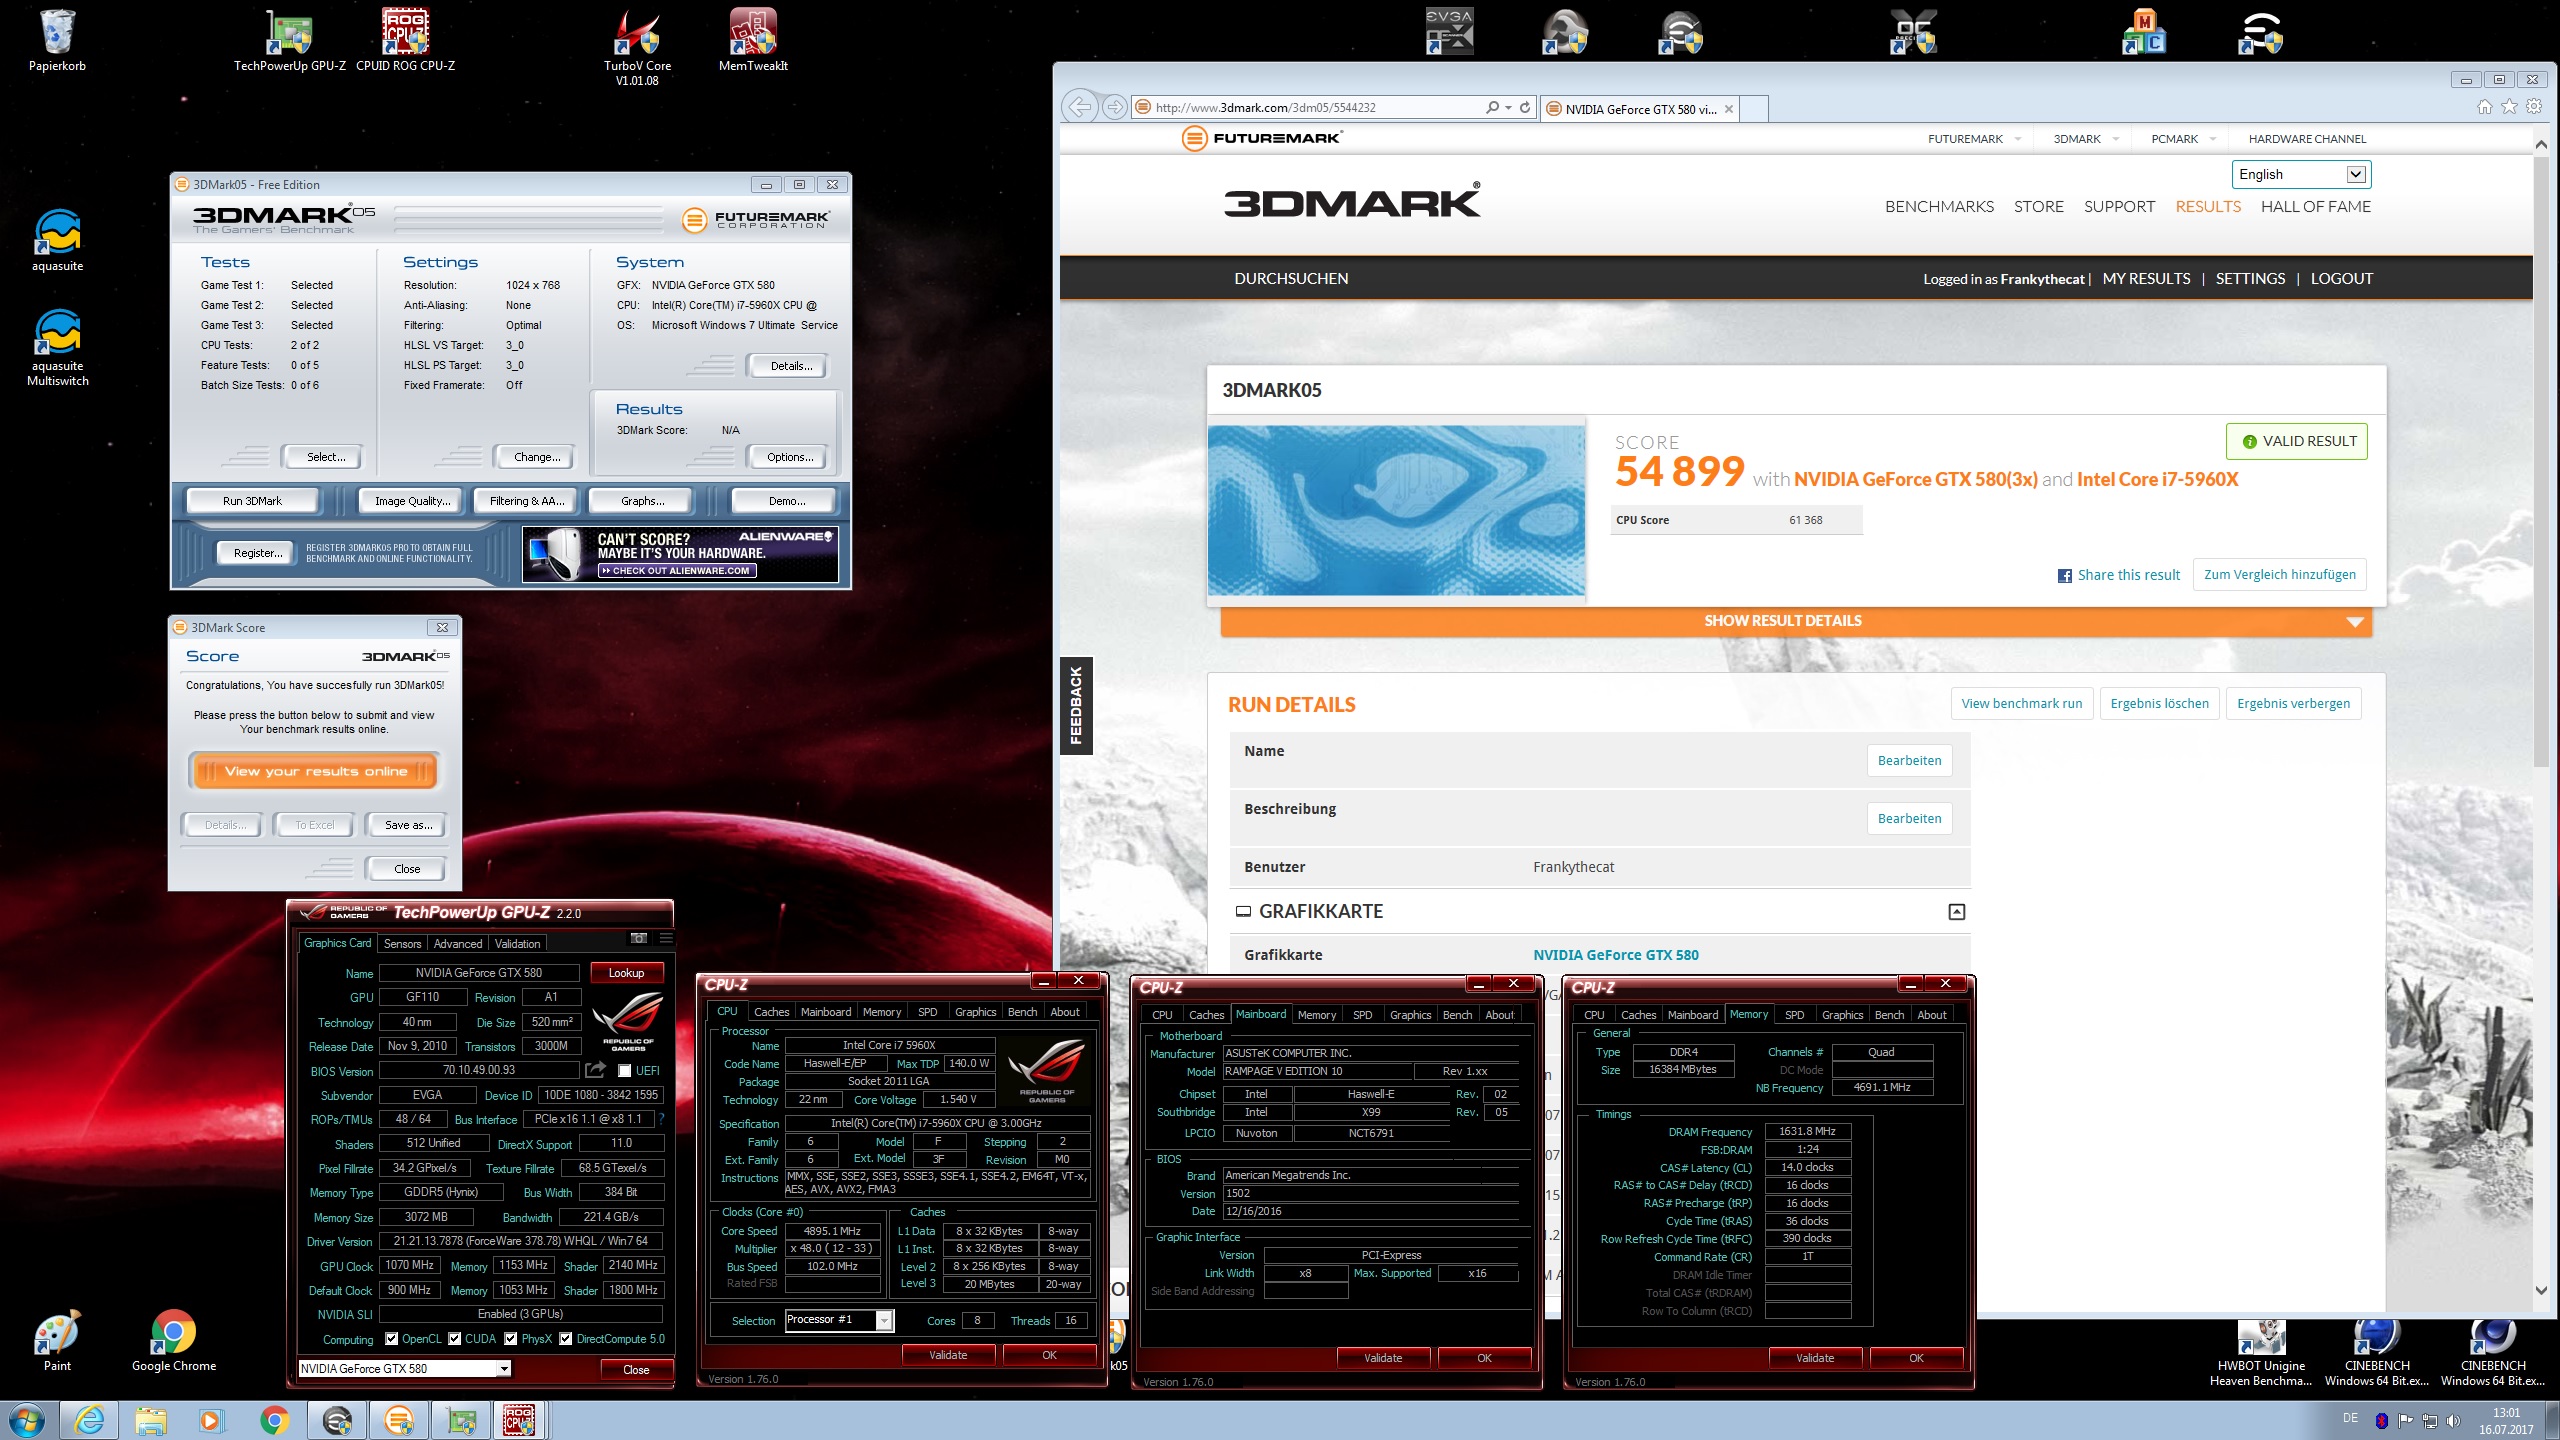Click Bearbeiten button next to Beschreibung

(x=1909, y=818)
